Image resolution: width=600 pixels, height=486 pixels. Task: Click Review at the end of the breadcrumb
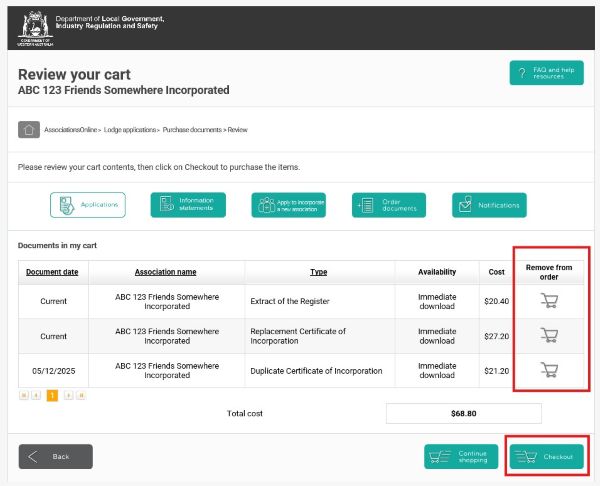coord(238,130)
